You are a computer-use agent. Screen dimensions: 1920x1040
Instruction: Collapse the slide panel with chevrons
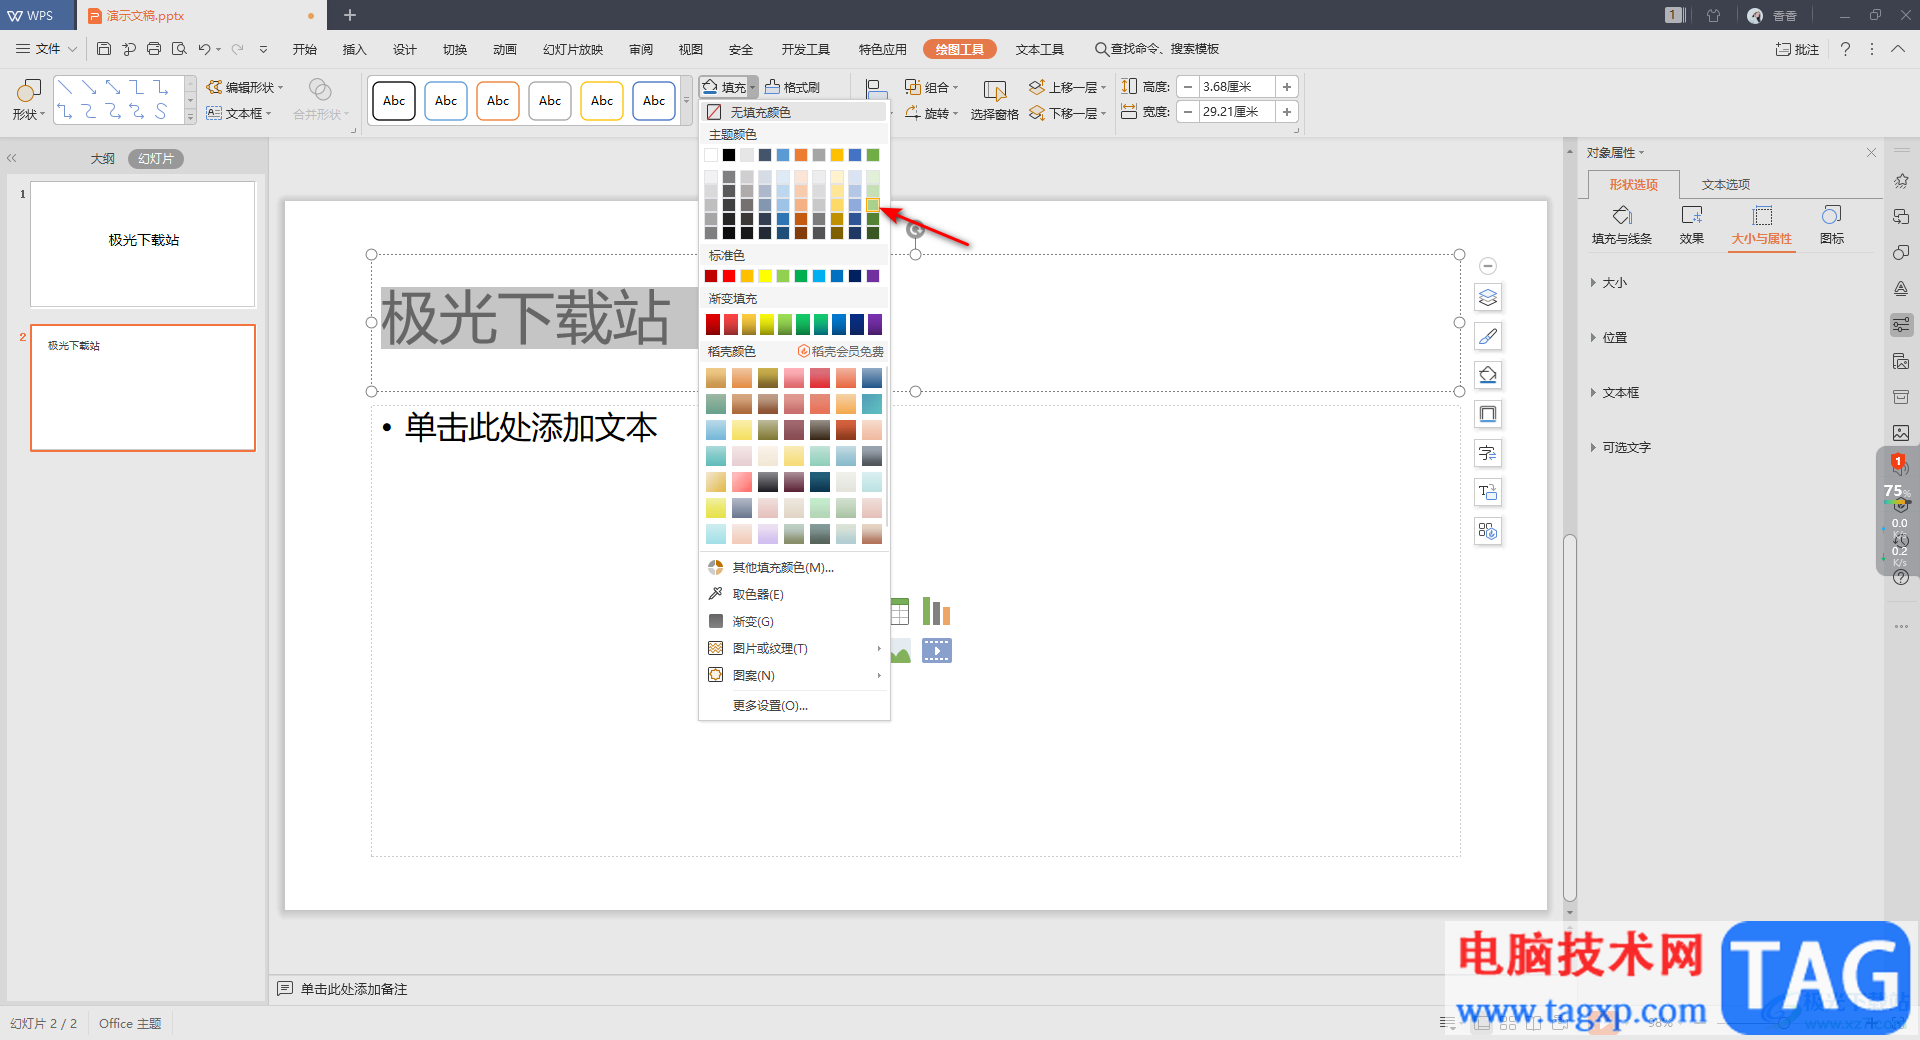coord(12,159)
